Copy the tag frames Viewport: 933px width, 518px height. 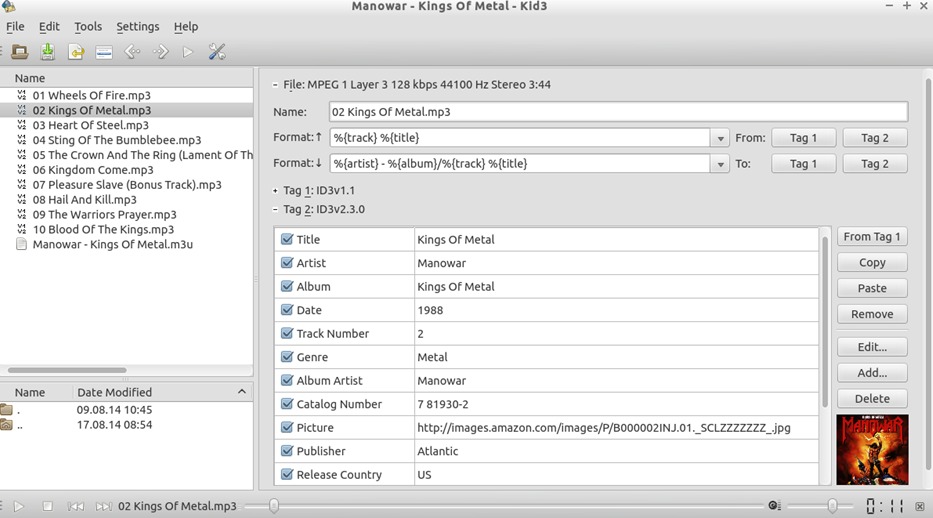(872, 262)
